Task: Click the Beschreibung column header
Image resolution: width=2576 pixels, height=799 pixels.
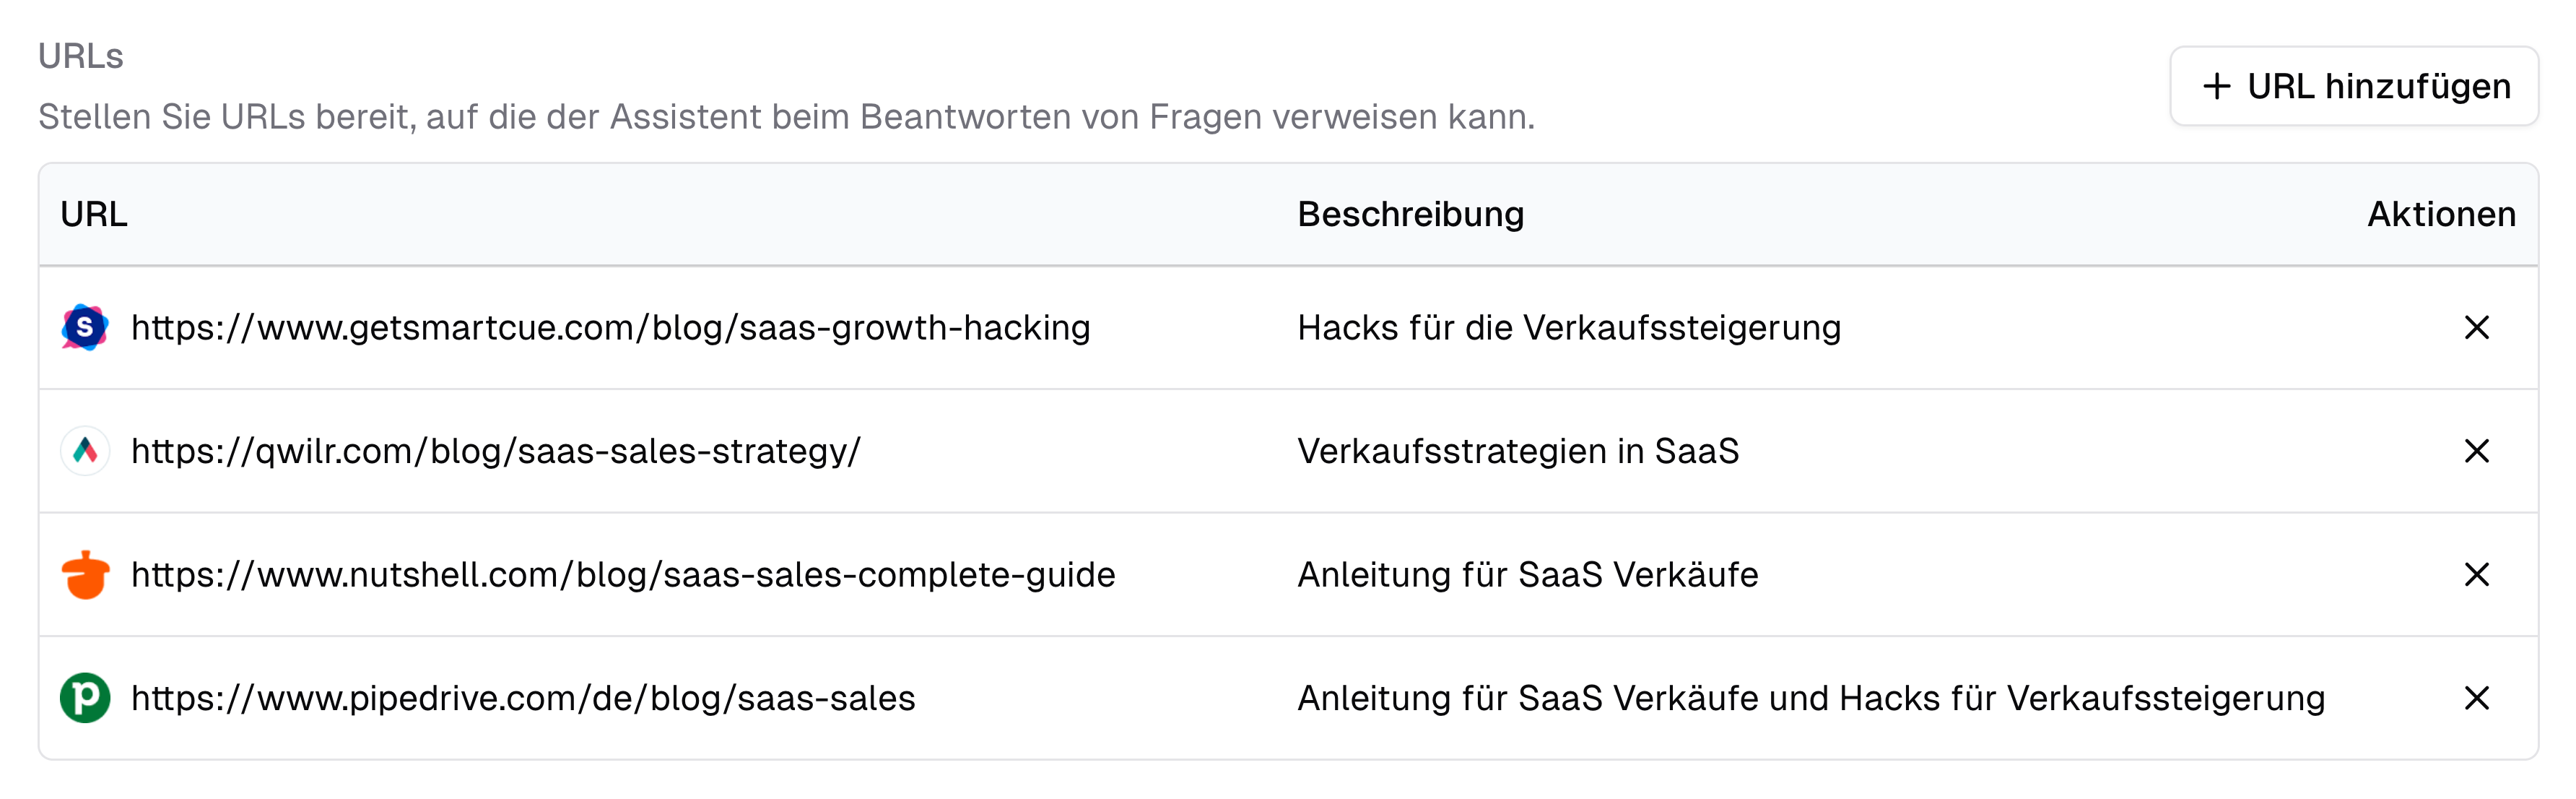Action: coord(1412,214)
